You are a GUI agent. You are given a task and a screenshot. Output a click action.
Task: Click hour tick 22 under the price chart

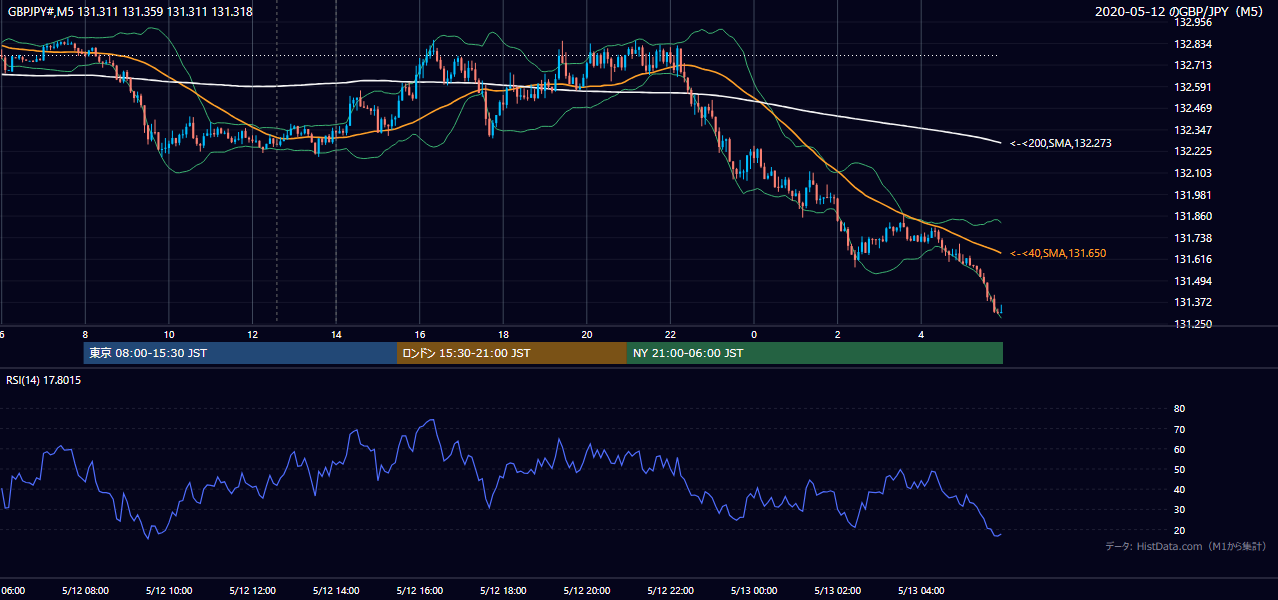tap(671, 334)
